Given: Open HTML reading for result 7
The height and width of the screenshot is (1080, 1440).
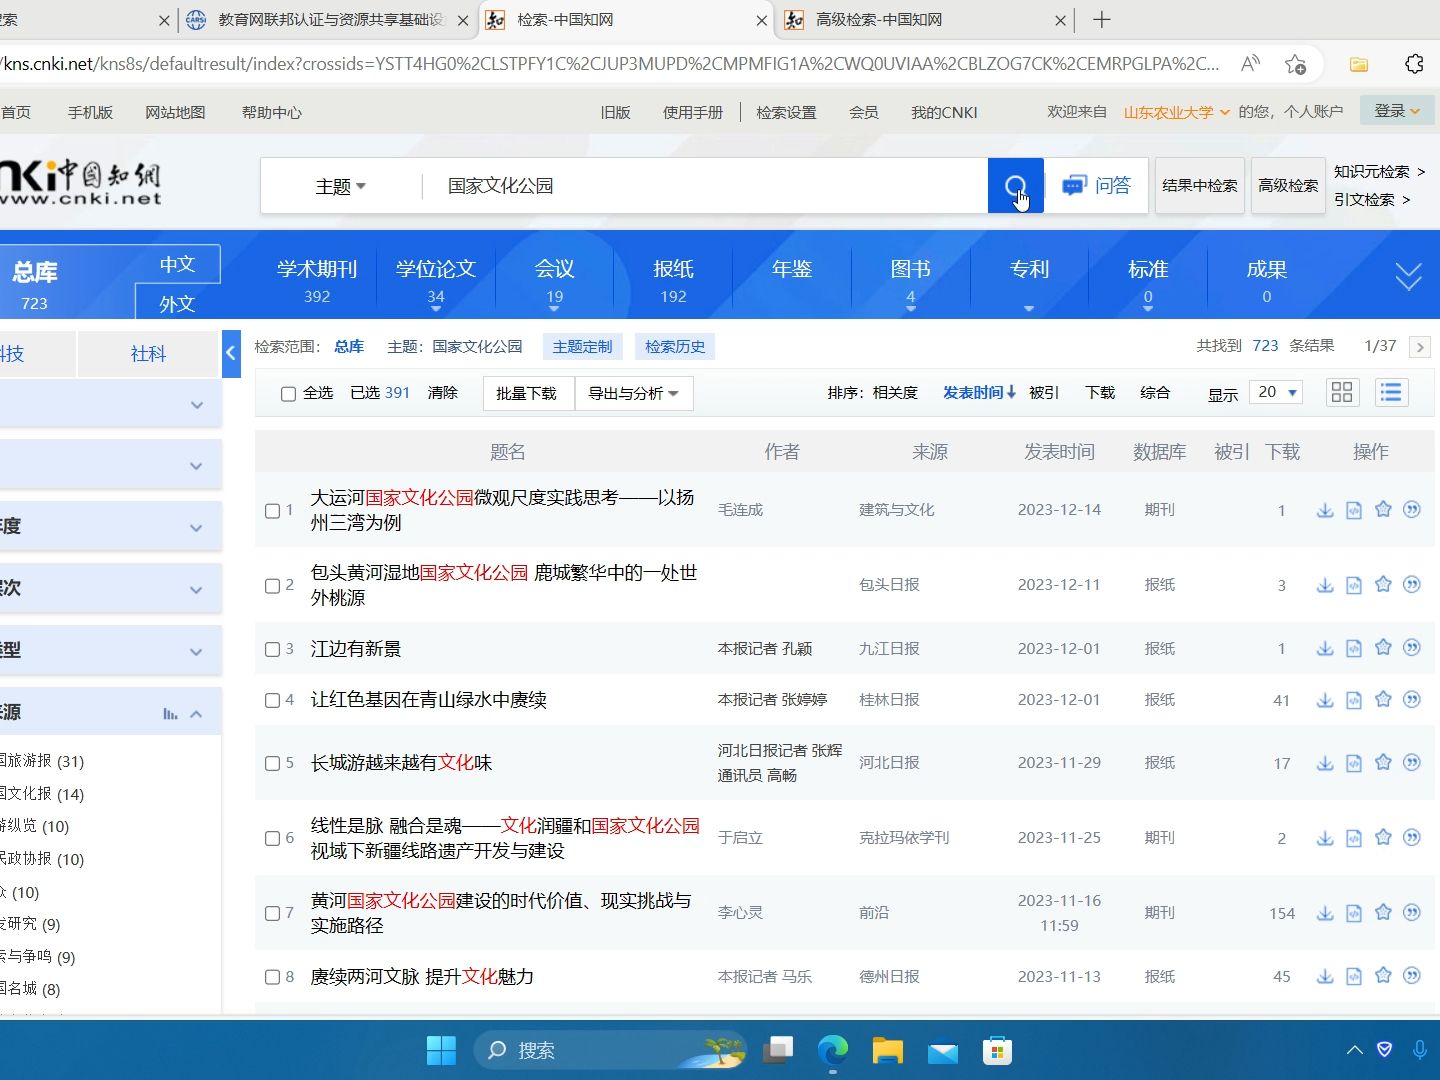Looking at the screenshot, I should point(1354,912).
